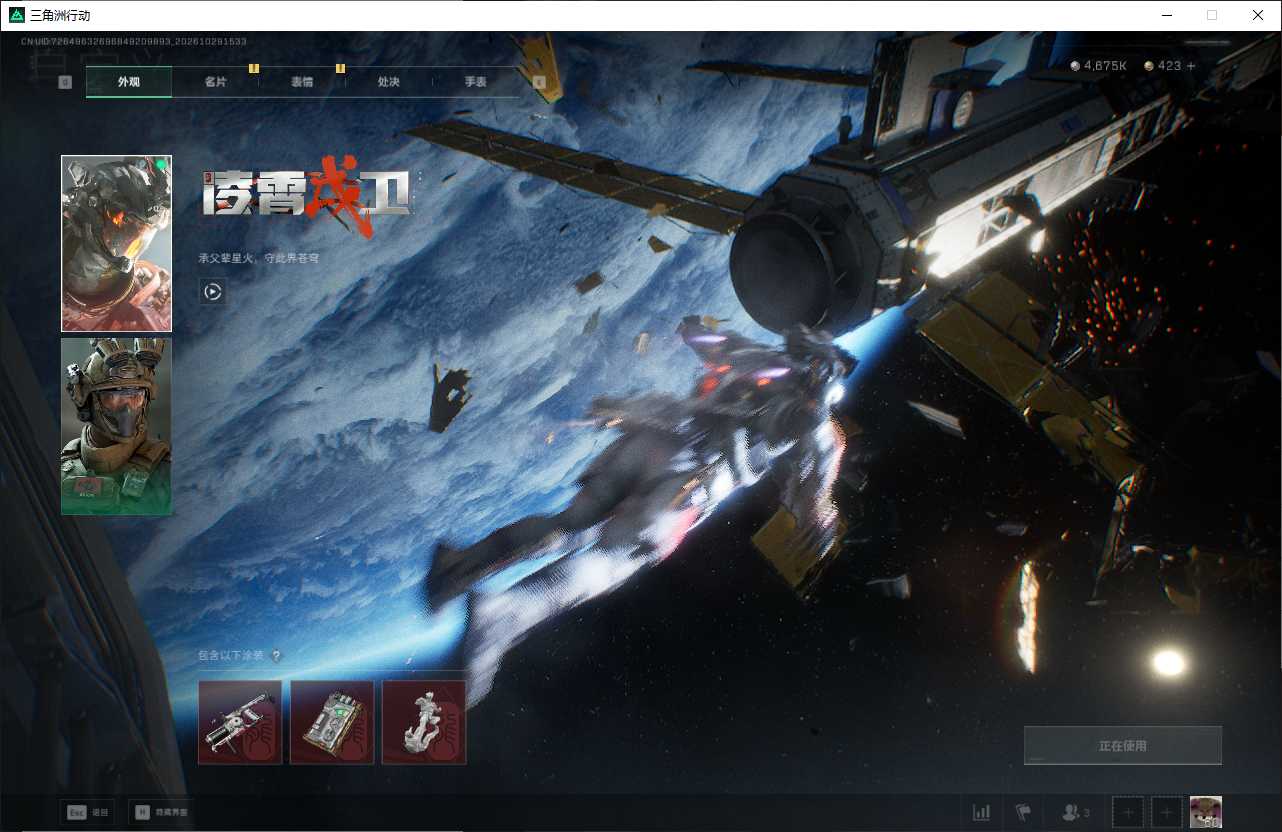
Task: Open the flag icon in bottom bar
Action: [1023, 812]
